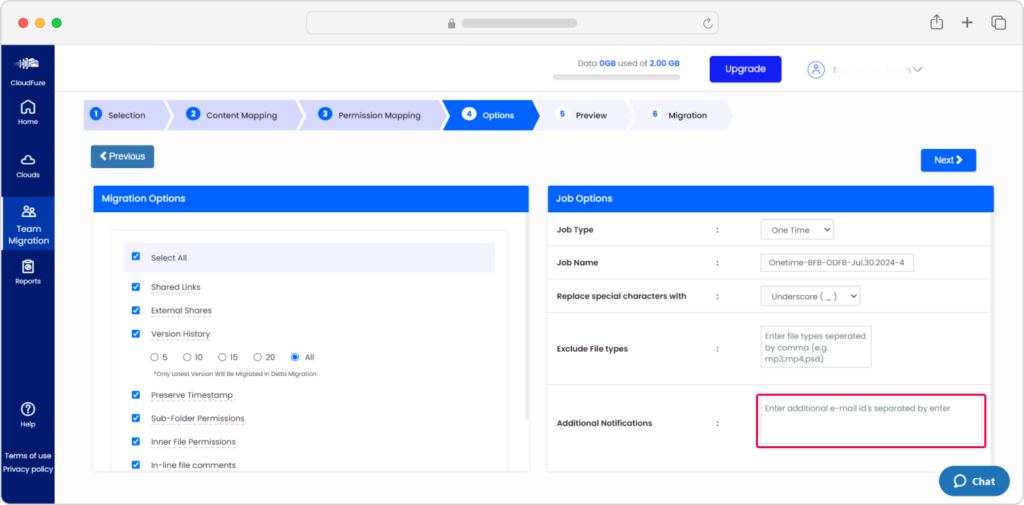
Task: Disable the Preserve Timestamp checkbox
Action: (136, 395)
